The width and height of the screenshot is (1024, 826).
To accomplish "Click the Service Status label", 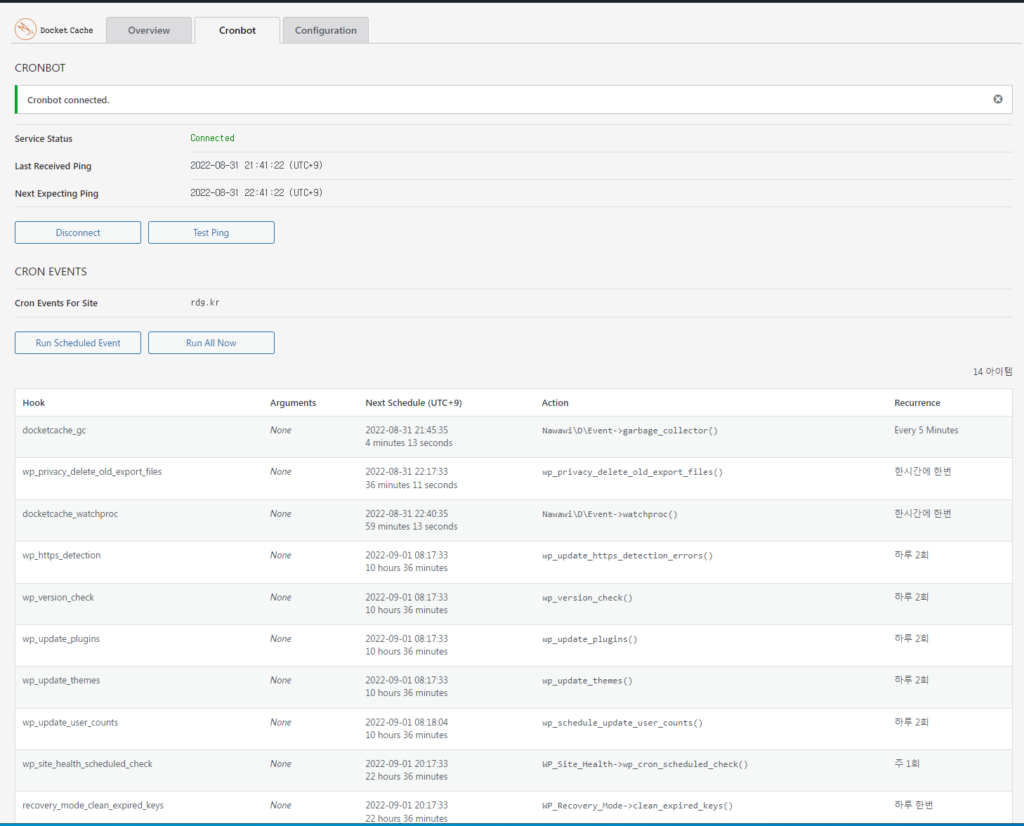I will (44, 138).
